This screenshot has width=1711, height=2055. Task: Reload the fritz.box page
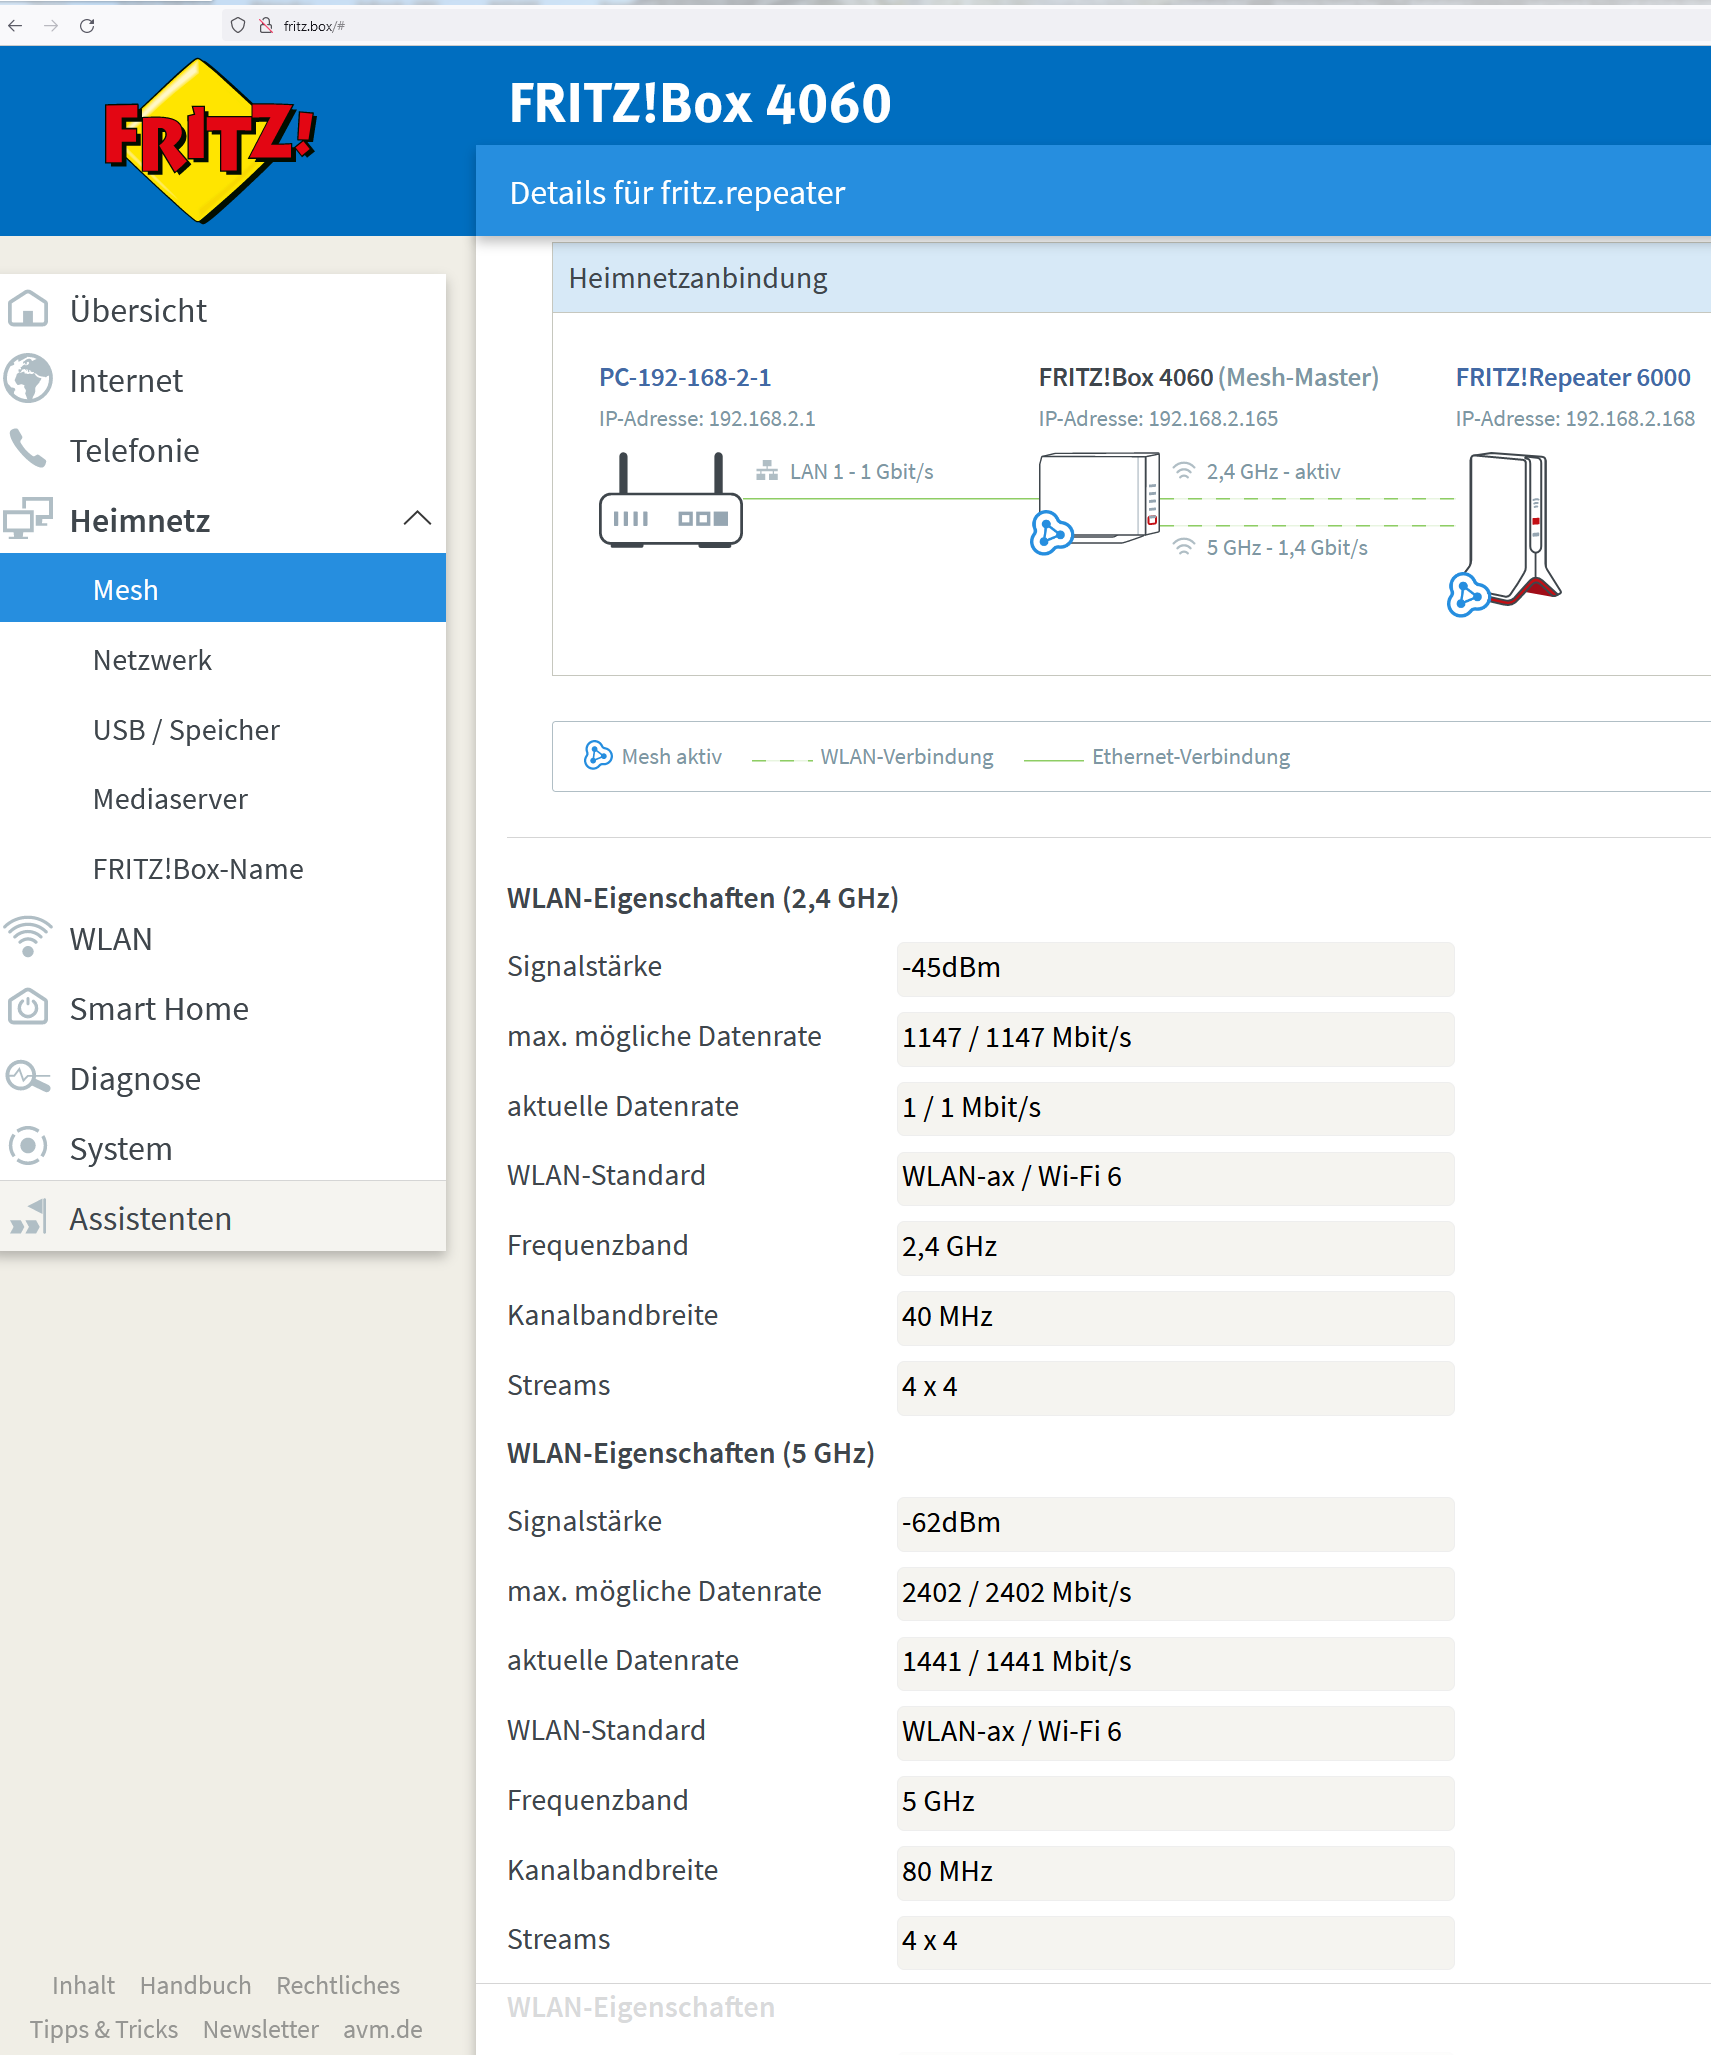(x=87, y=26)
